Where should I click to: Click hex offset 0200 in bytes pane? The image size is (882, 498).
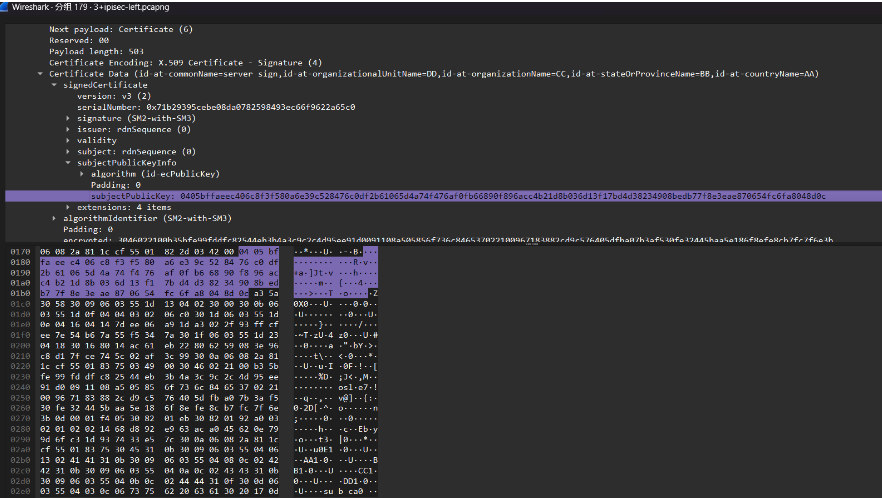tap(21, 346)
